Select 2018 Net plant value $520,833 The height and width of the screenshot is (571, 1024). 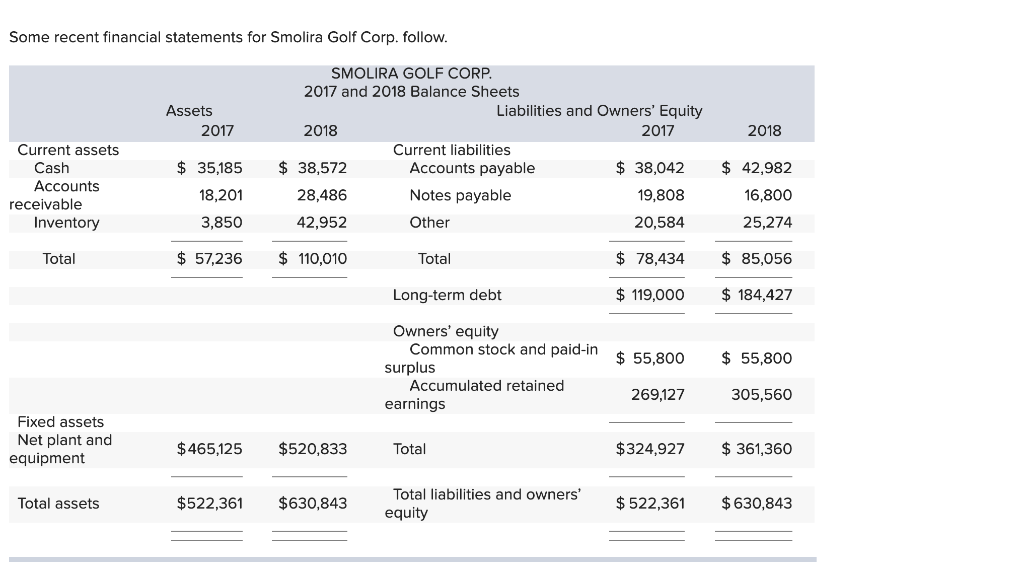coord(312,449)
